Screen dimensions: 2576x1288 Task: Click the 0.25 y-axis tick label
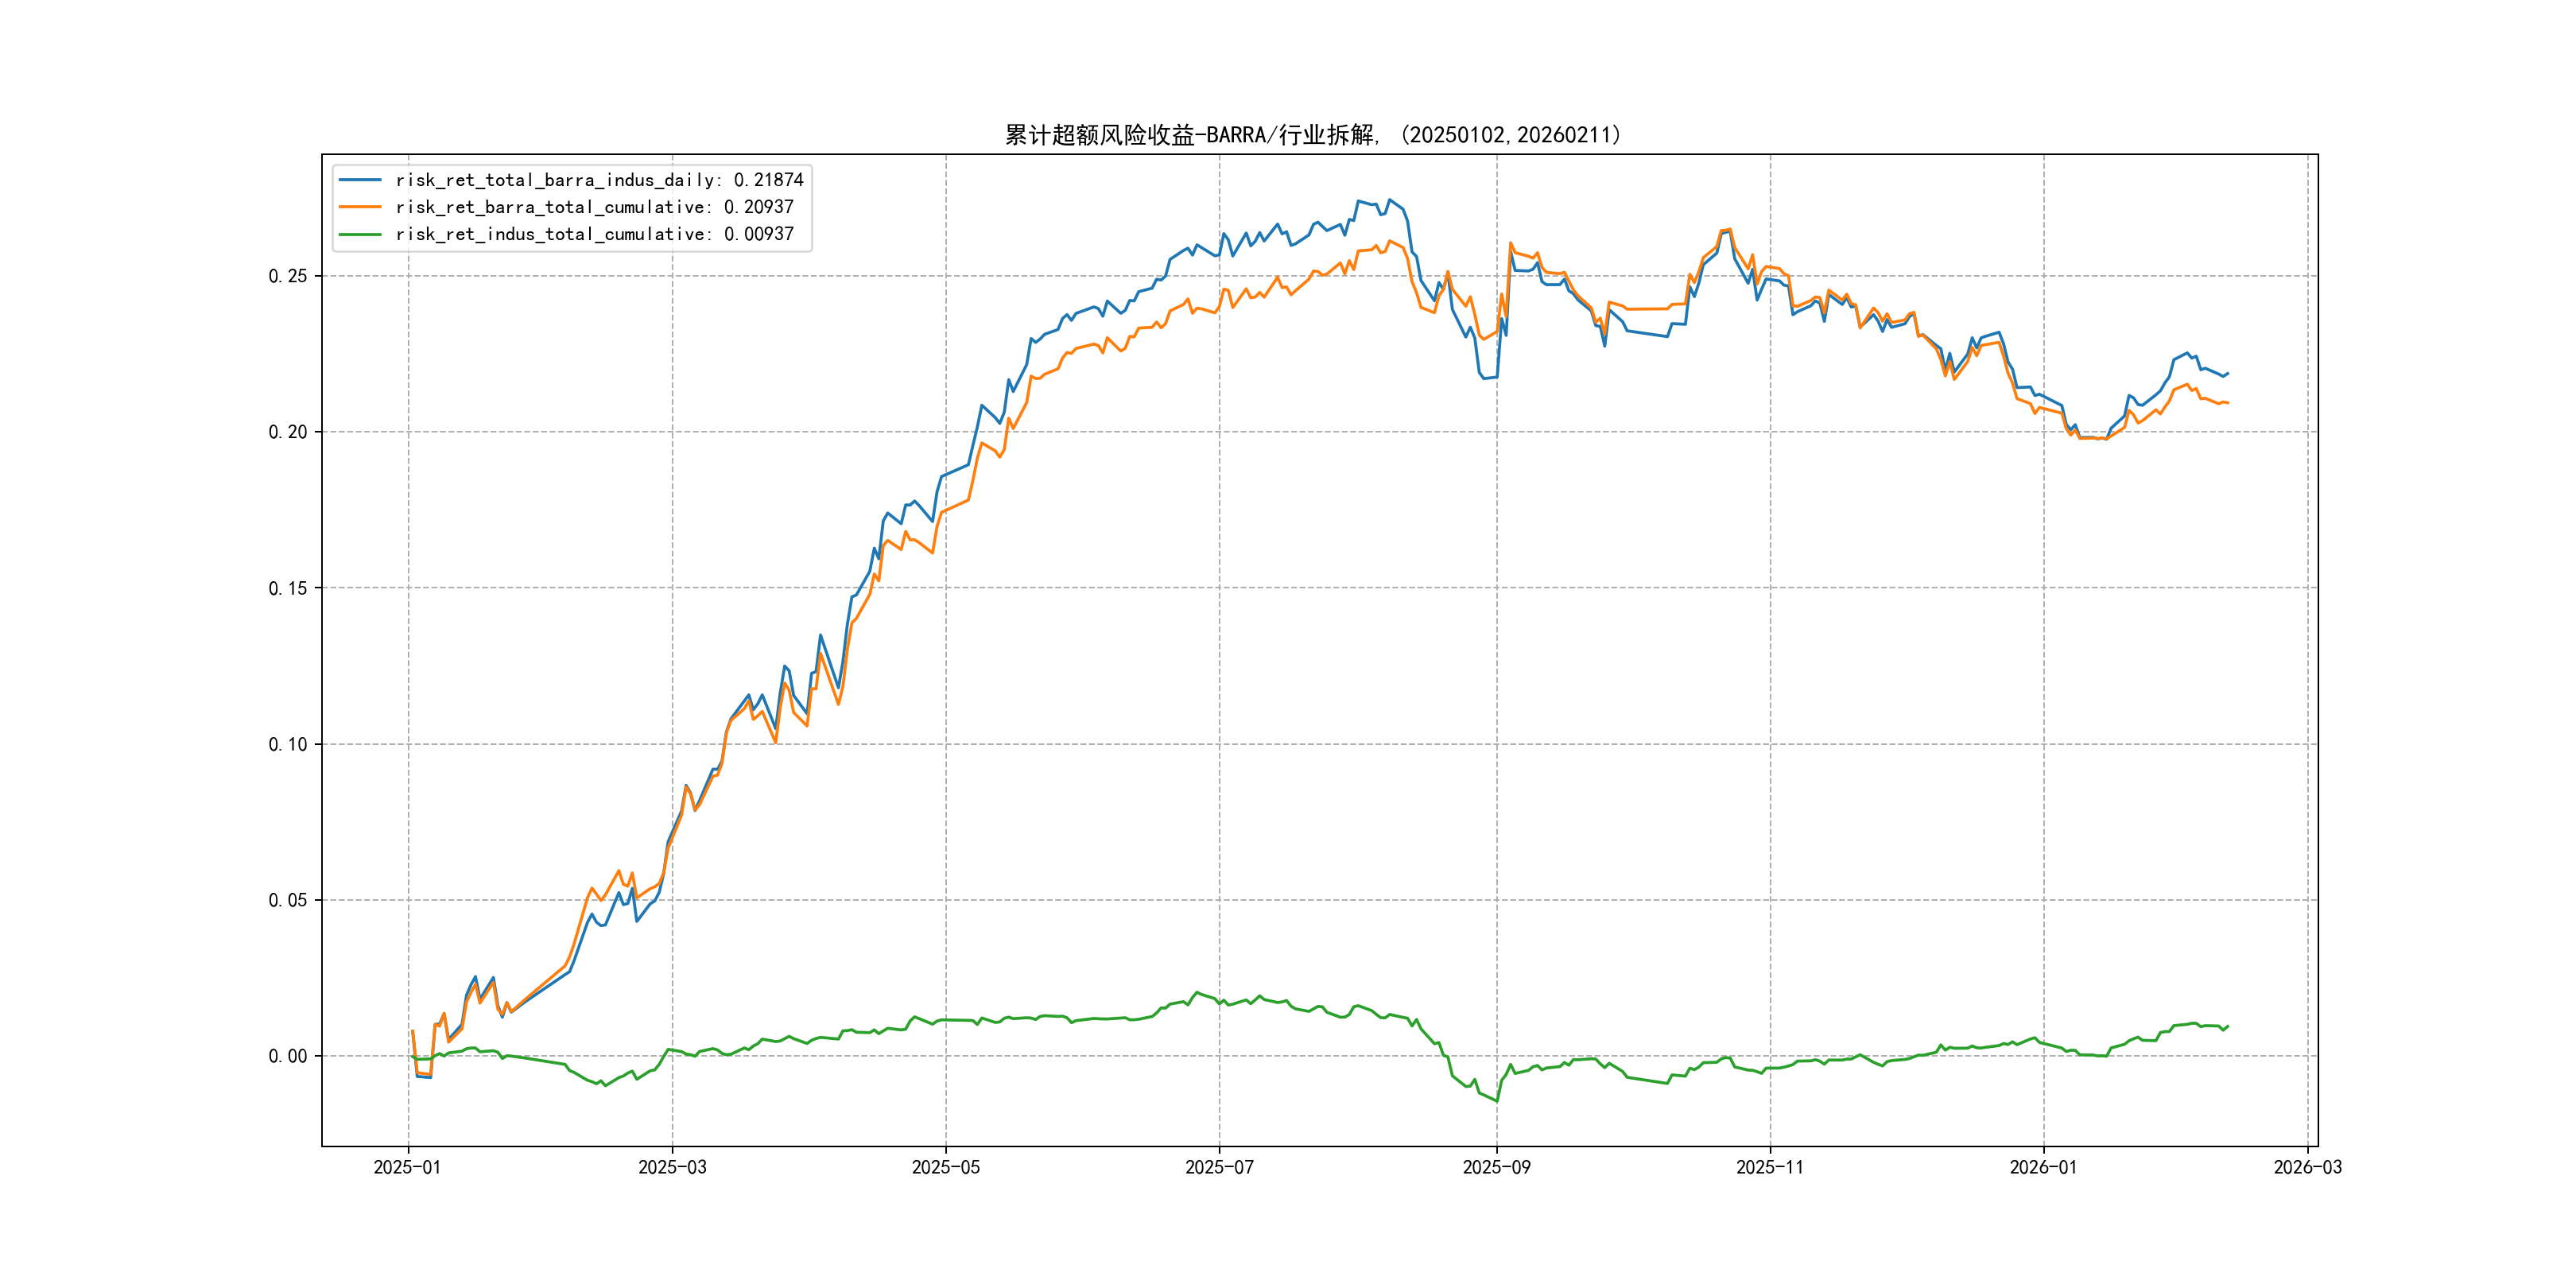coord(287,276)
